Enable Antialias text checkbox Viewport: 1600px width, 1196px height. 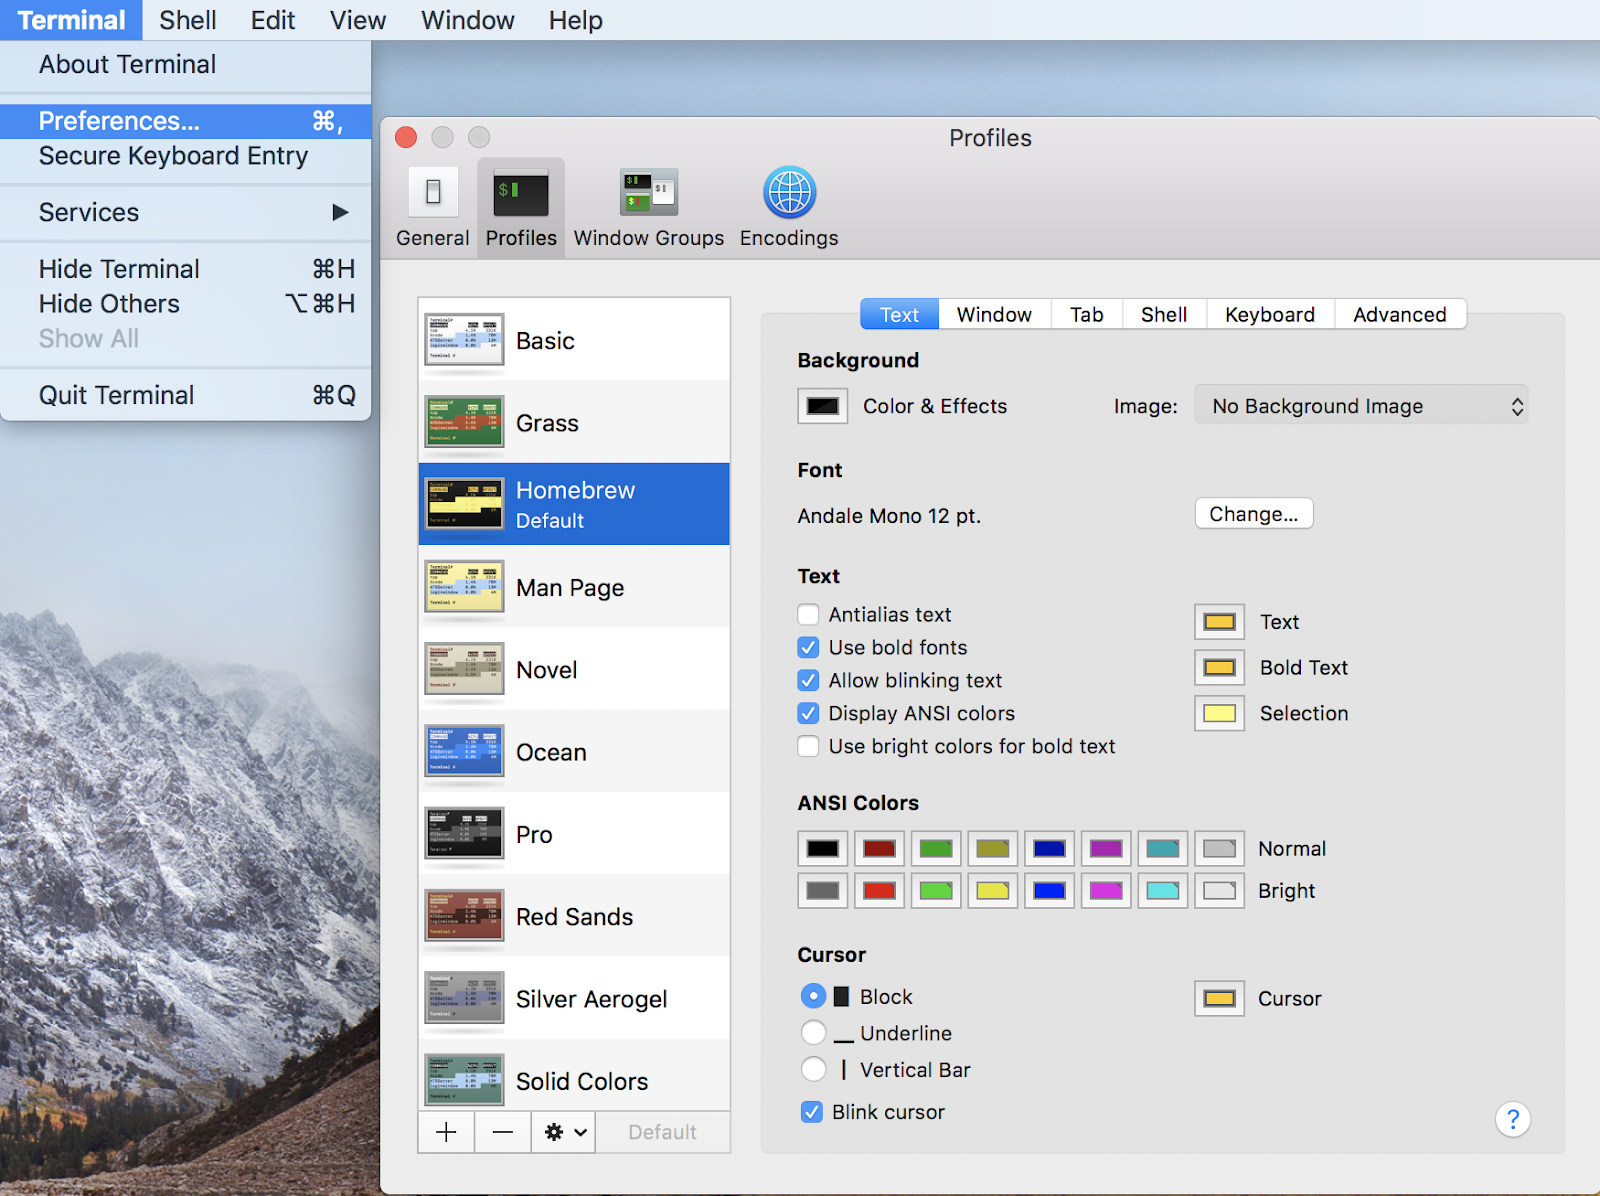coord(808,614)
